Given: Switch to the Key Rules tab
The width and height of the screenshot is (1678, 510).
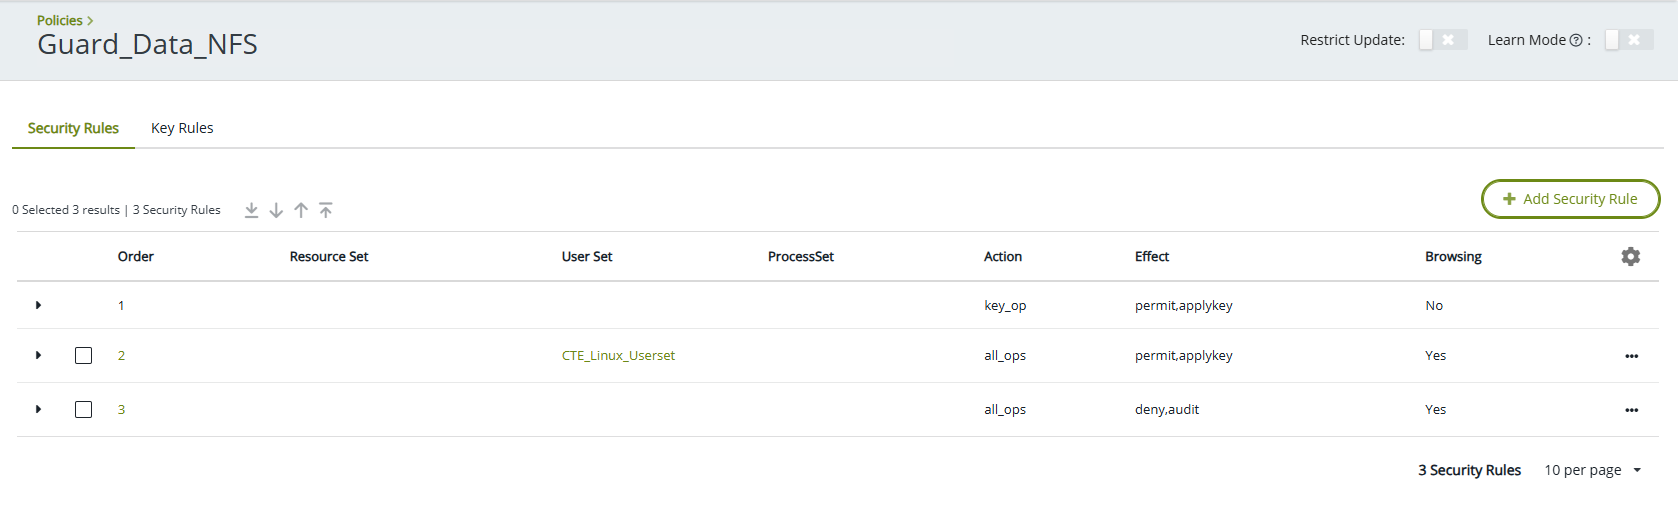Looking at the screenshot, I should (x=182, y=128).
